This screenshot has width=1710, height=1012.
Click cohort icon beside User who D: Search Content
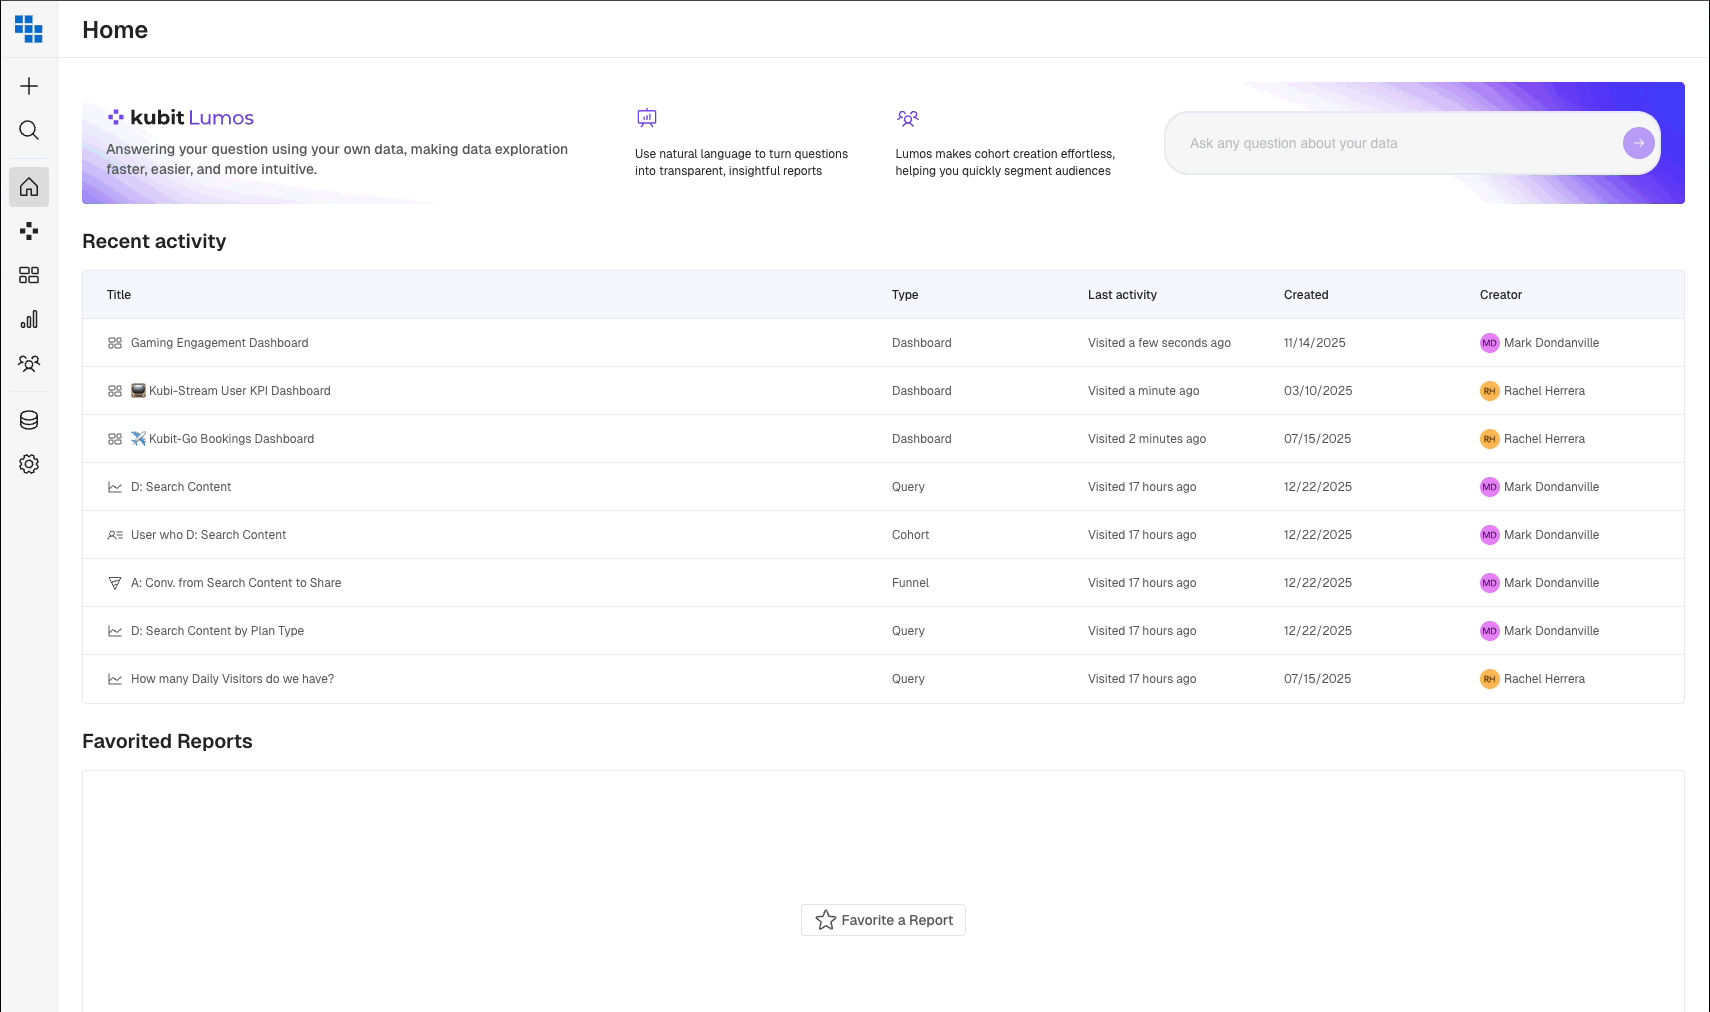tap(115, 535)
